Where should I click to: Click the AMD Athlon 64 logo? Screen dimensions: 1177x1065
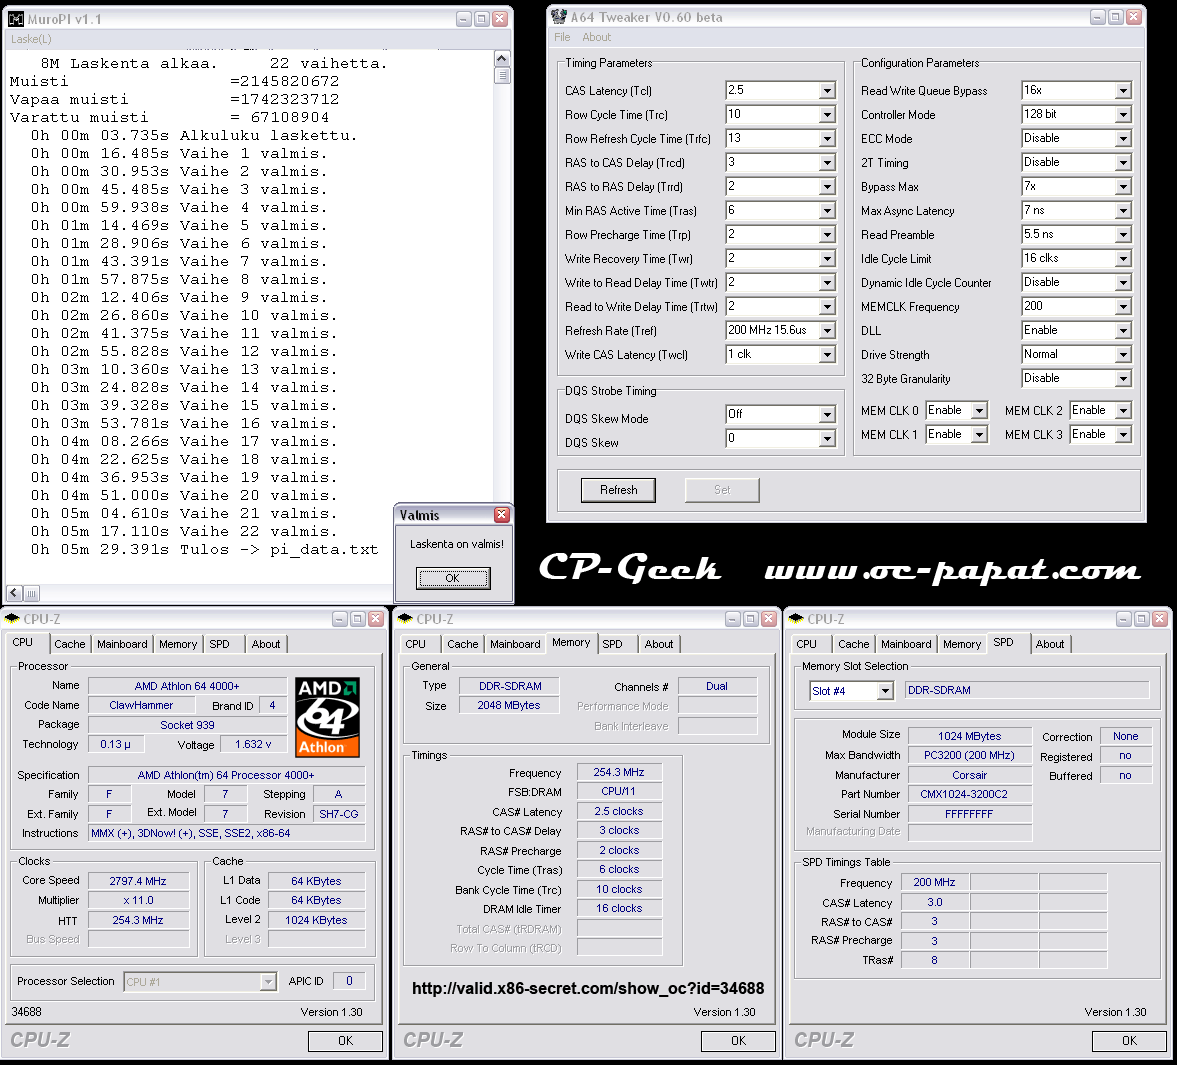[327, 717]
